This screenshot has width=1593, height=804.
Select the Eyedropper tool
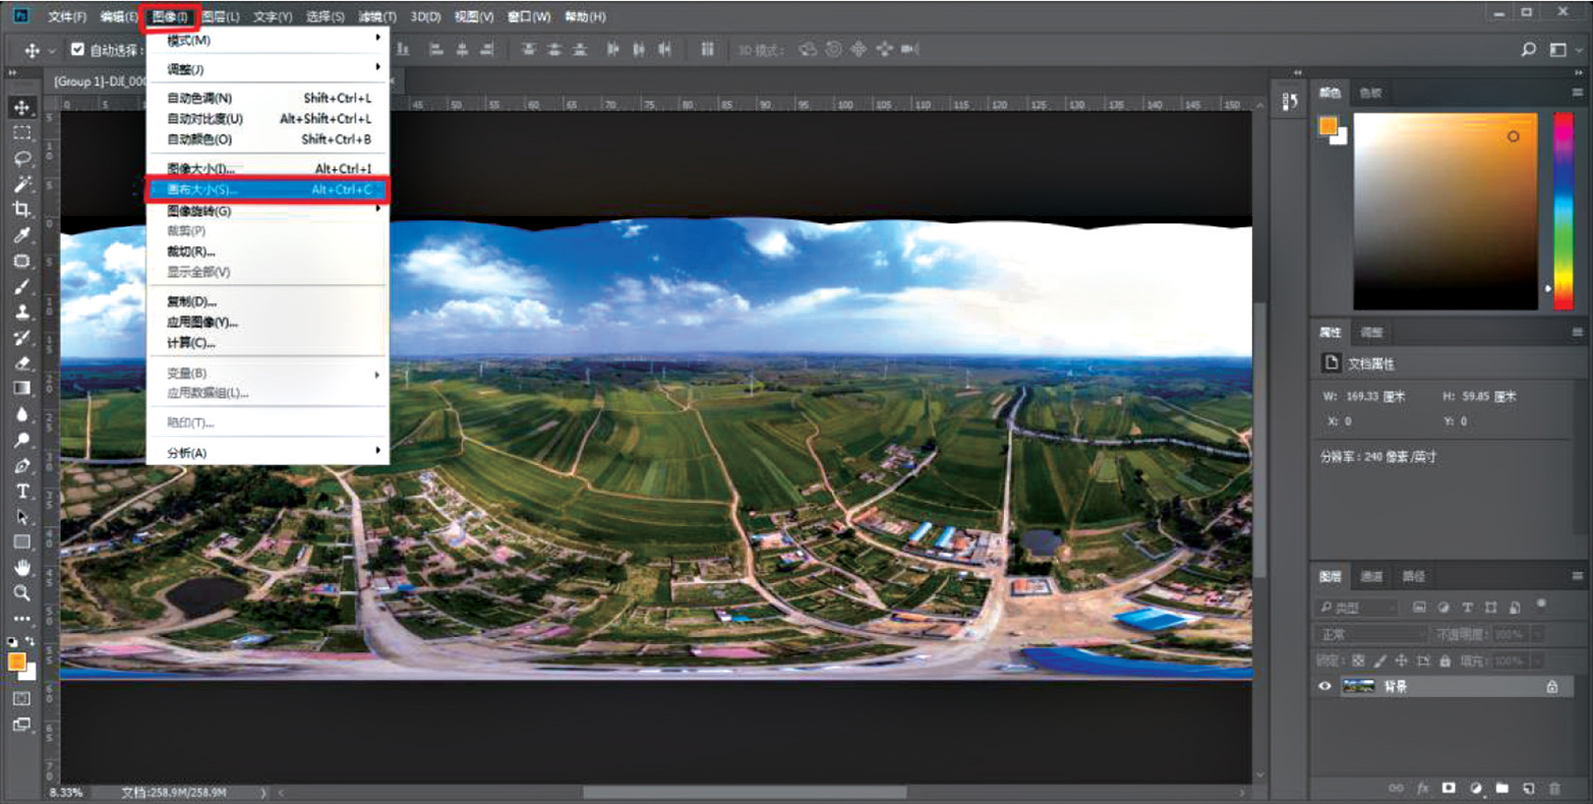pos(22,236)
